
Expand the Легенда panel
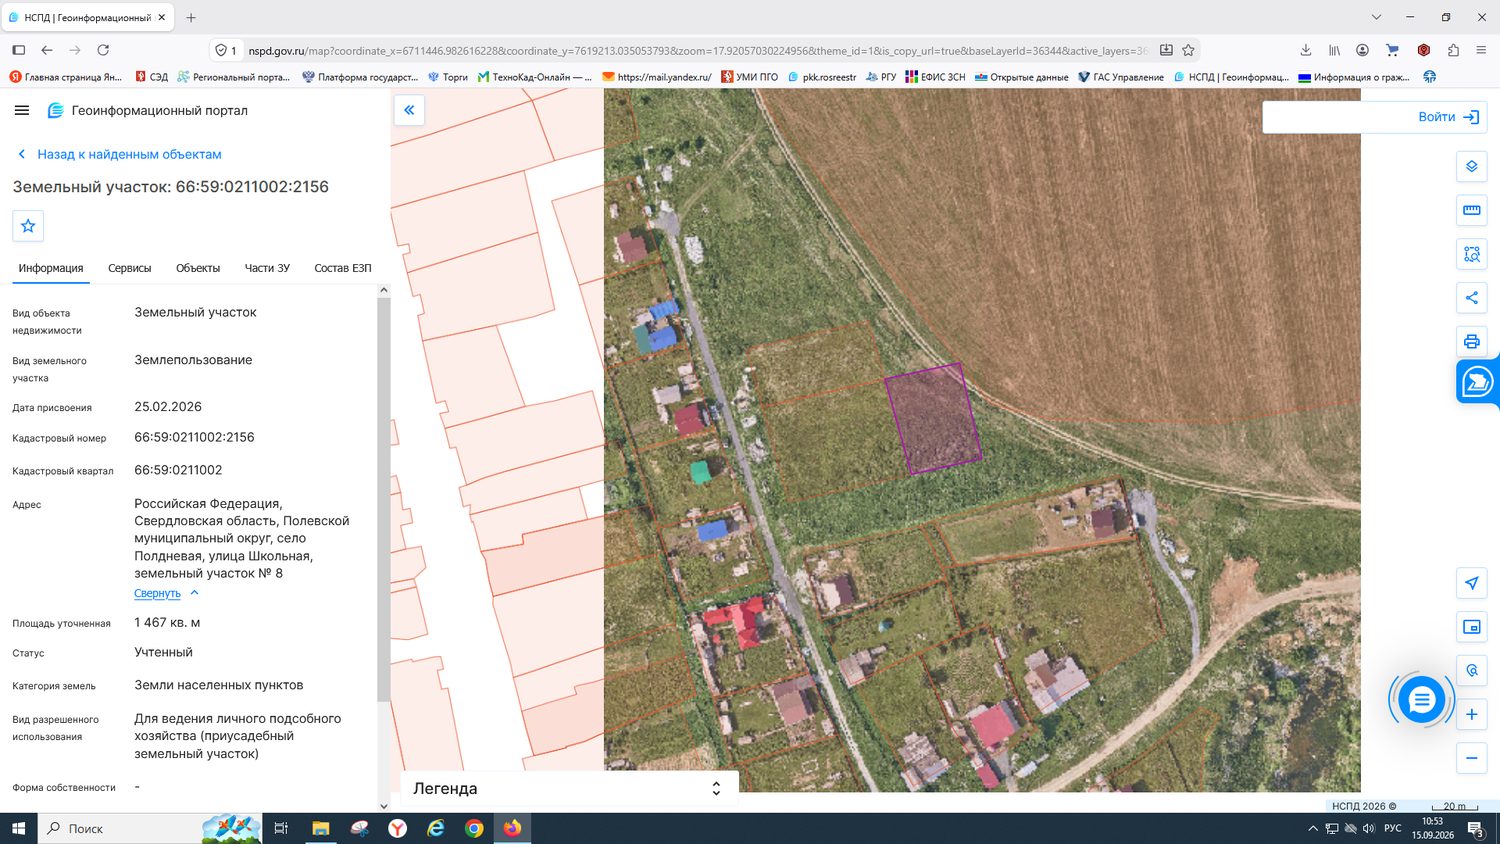pos(569,788)
